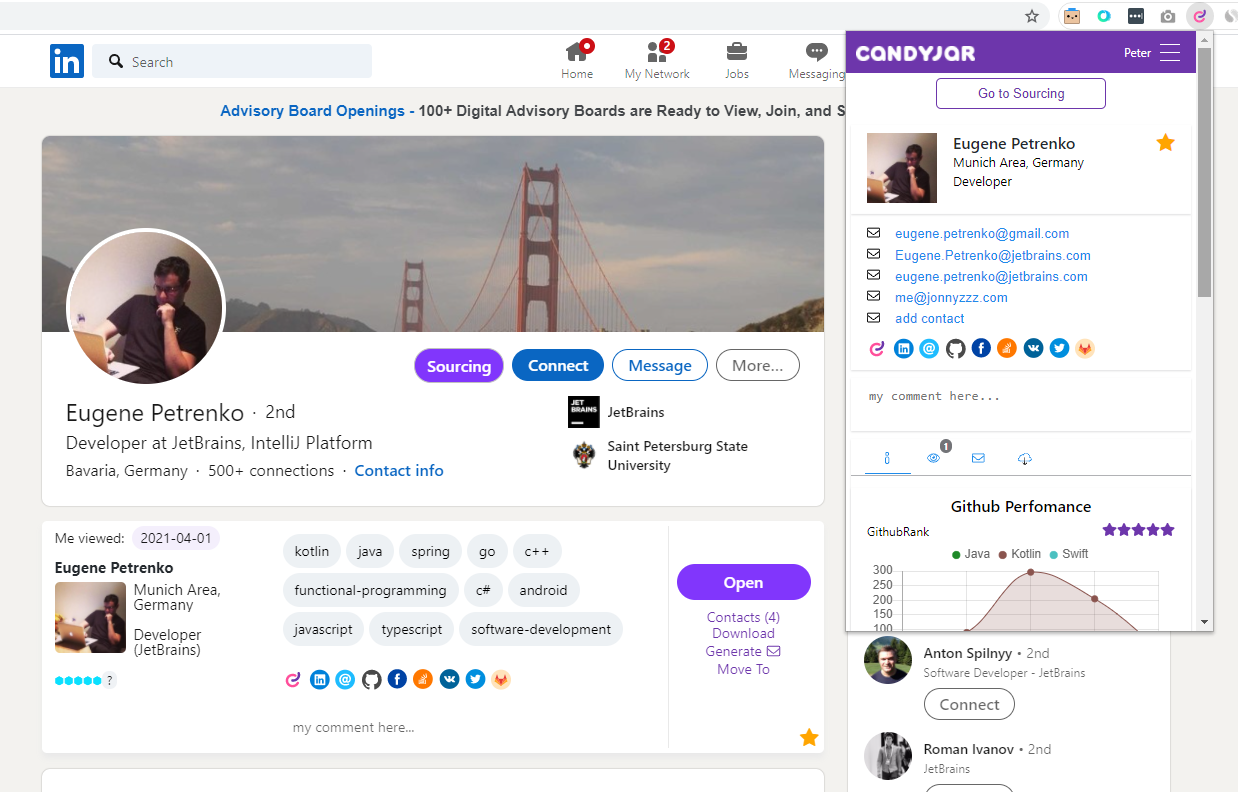Click the Generate link on card
This screenshot has height=792, width=1238.
[743, 651]
